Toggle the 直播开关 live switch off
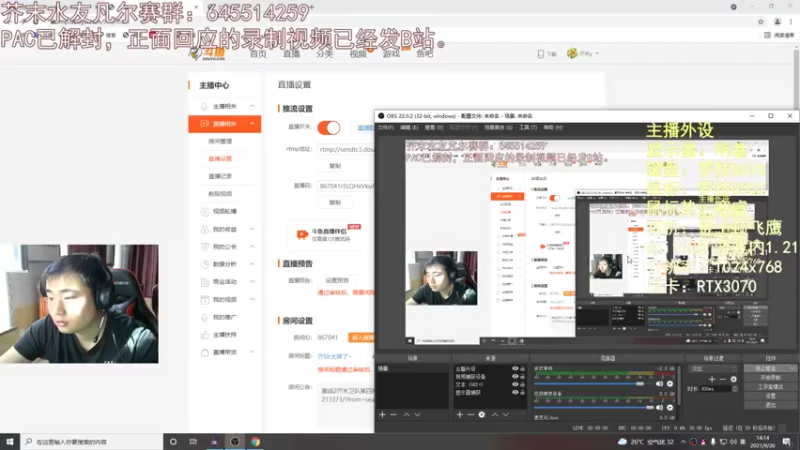Screen dimensions: 800x450 329,128
